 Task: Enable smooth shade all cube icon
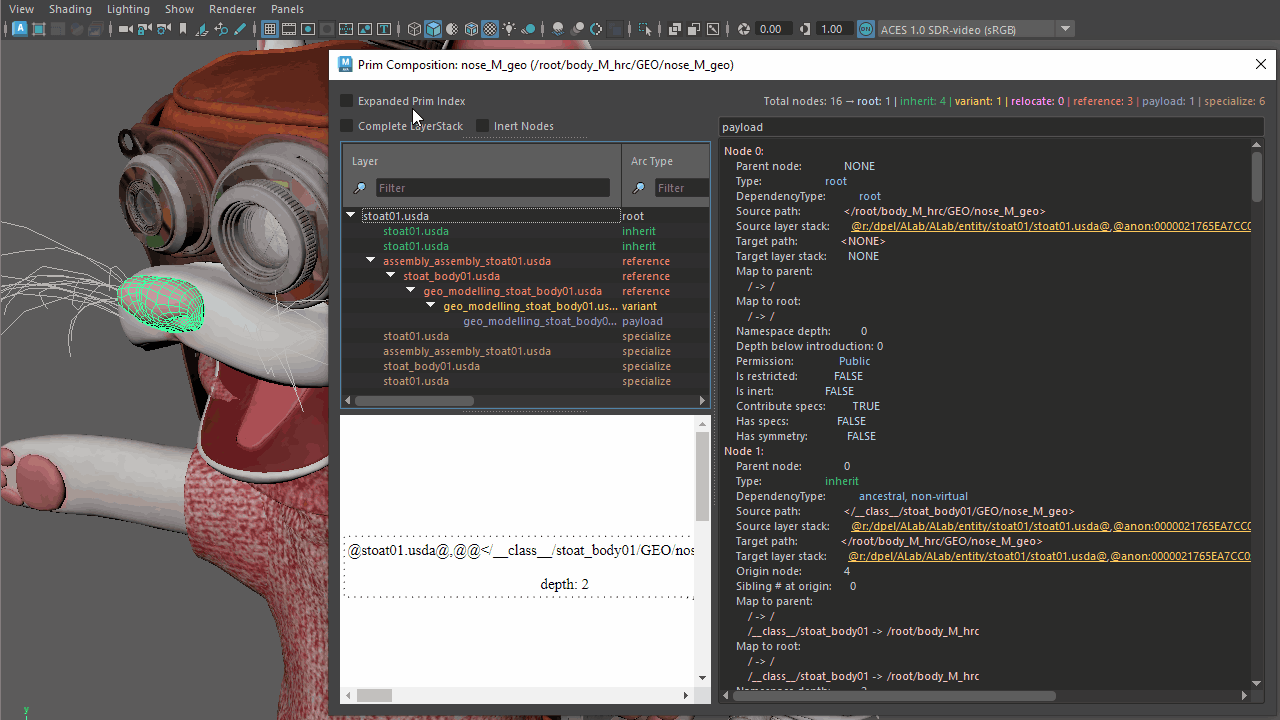click(x=433, y=29)
